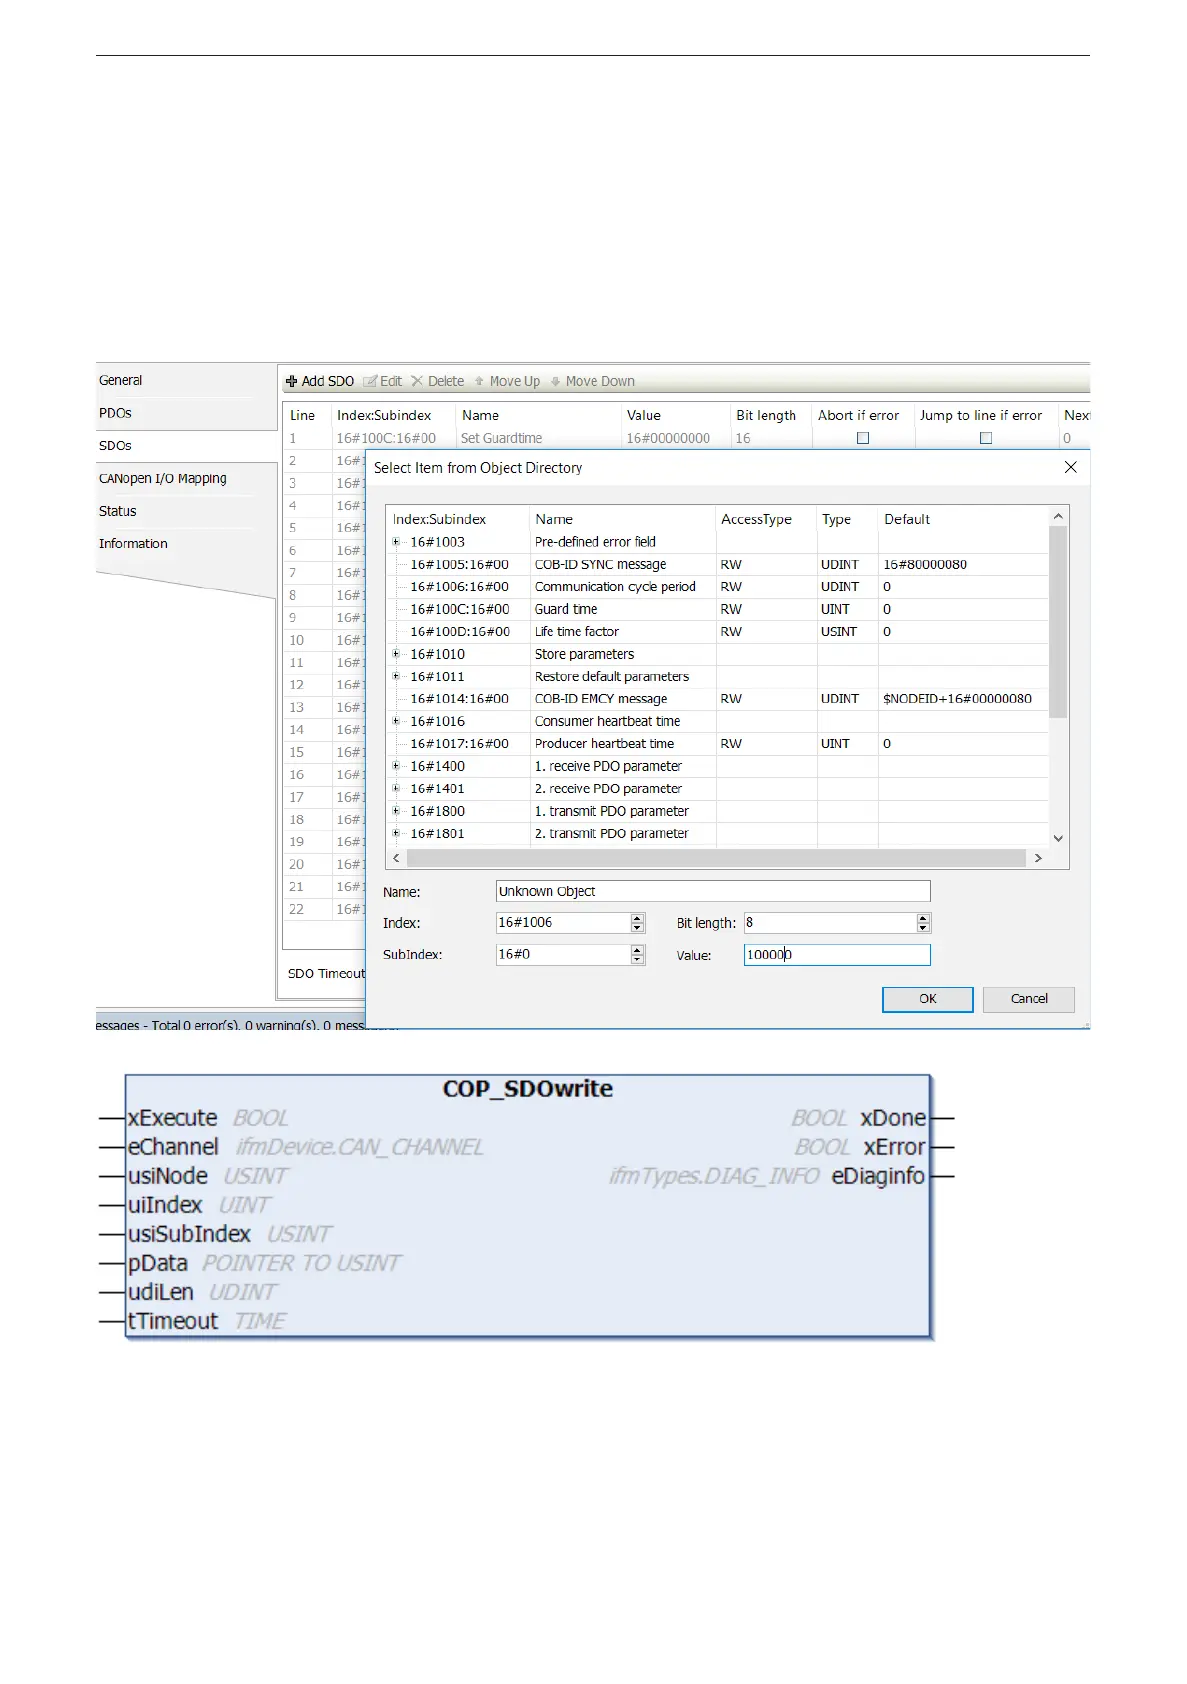Increase the Bit length spinner

coord(924,918)
